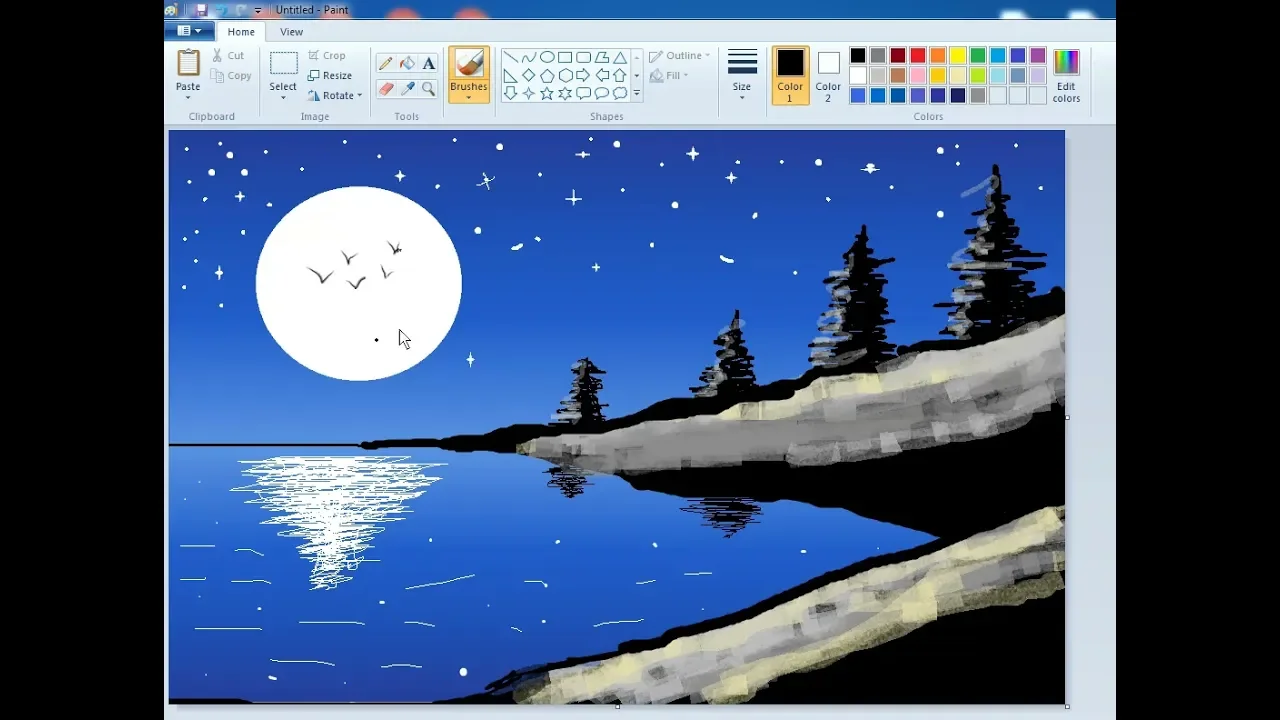Switch active color to Color 2
1280x720 pixels.
pos(828,75)
